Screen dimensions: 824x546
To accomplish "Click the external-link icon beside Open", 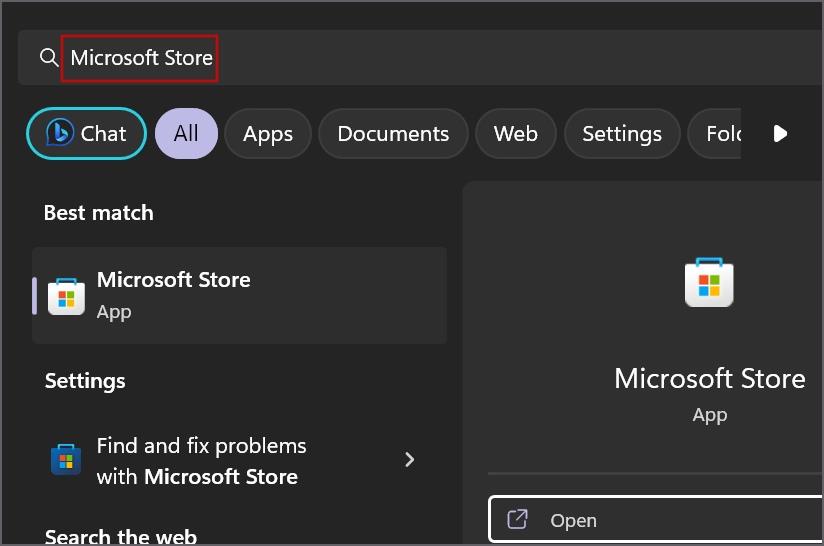I will click(x=517, y=519).
